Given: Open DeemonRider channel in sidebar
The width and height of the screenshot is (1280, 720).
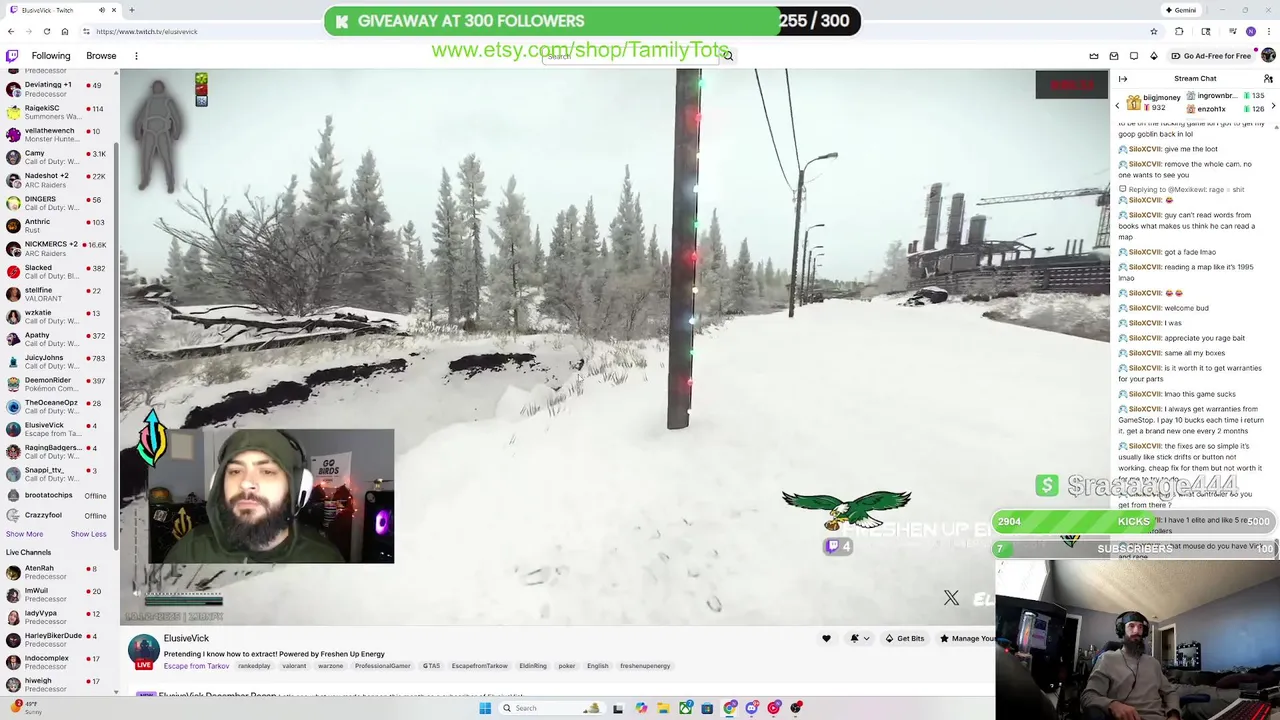Looking at the screenshot, I should point(57,384).
